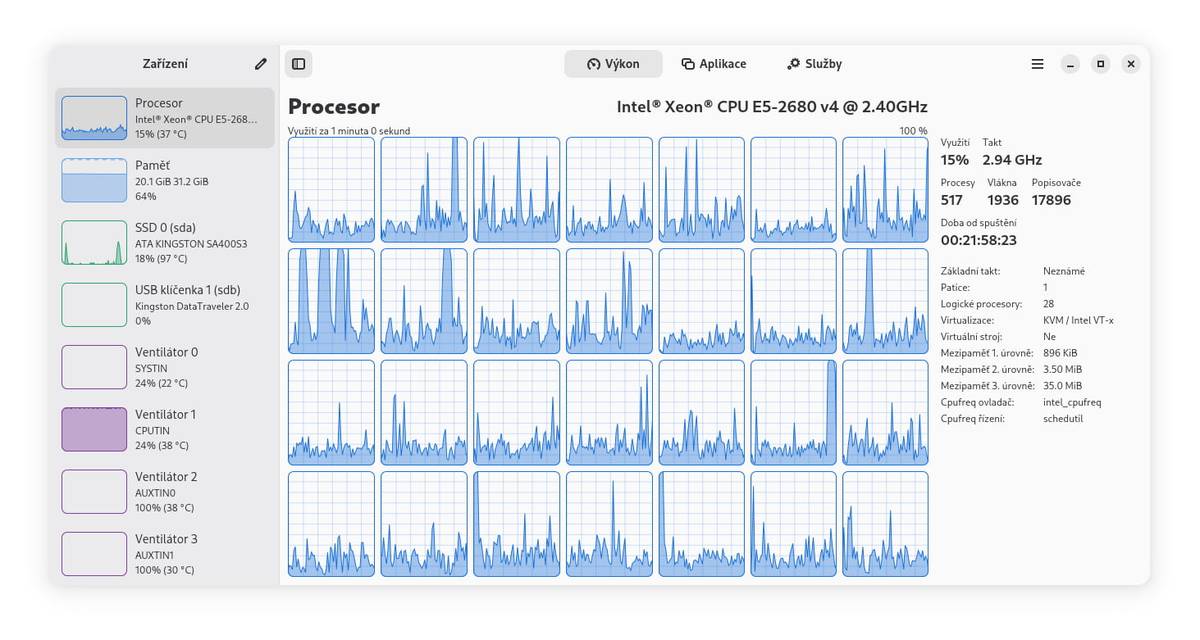Click the Paměť usage graph thumbnail
The height and width of the screenshot is (640, 1200).
click(94, 181)
